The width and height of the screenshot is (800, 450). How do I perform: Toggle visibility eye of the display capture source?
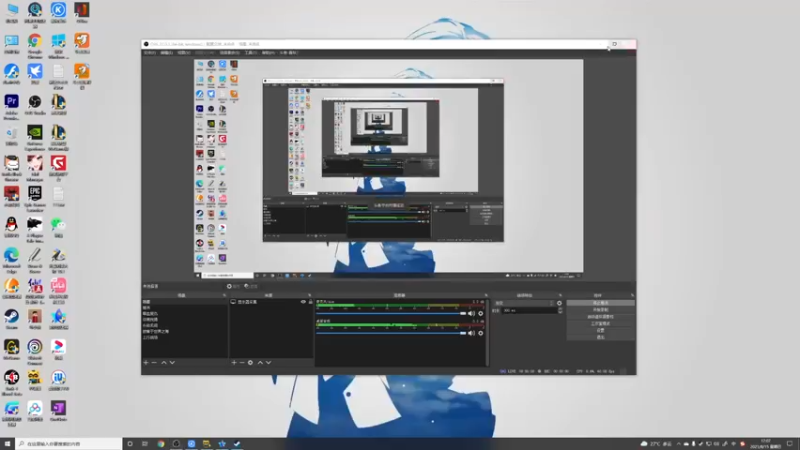[x=303, y=302]
